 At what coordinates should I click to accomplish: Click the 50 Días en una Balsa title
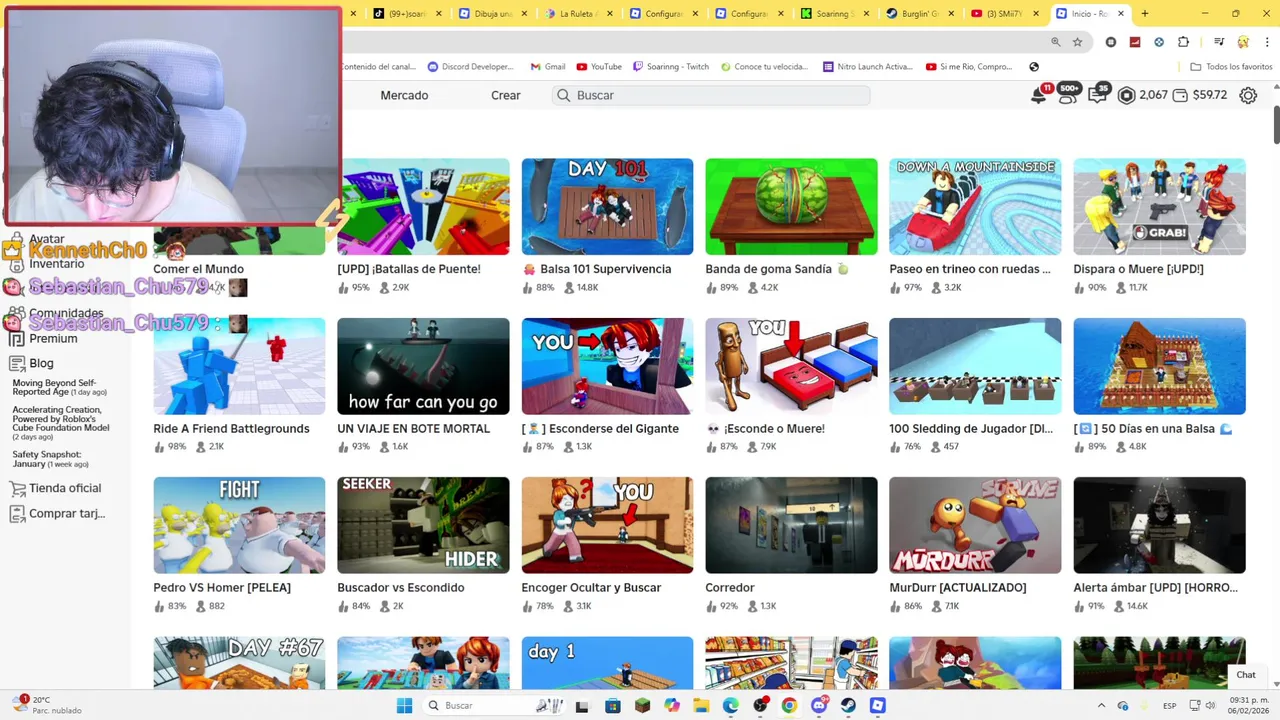pyautogui.click(x=1153, y=429)
